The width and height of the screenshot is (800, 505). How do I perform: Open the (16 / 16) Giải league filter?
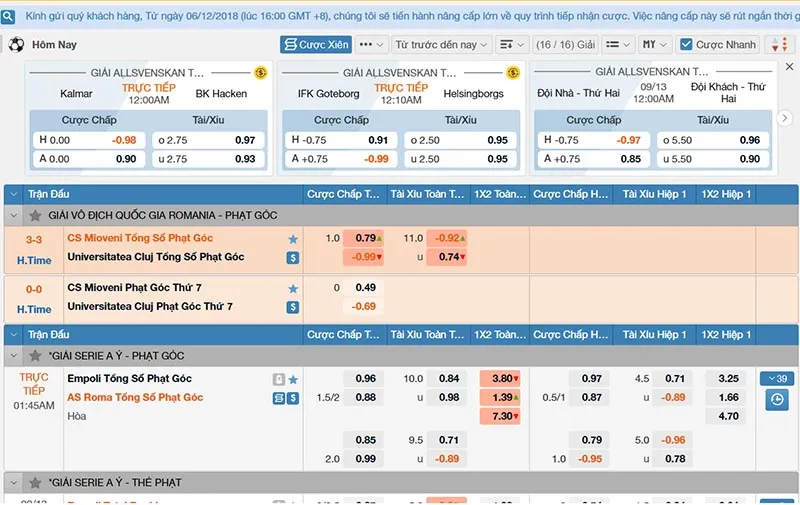(565, 45)
